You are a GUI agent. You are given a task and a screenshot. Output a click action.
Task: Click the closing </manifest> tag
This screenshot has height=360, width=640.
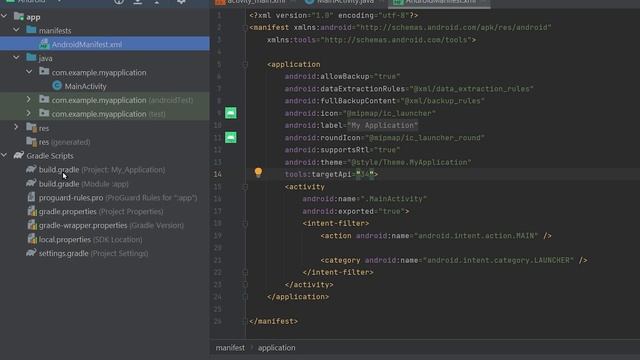click(273, 321)
